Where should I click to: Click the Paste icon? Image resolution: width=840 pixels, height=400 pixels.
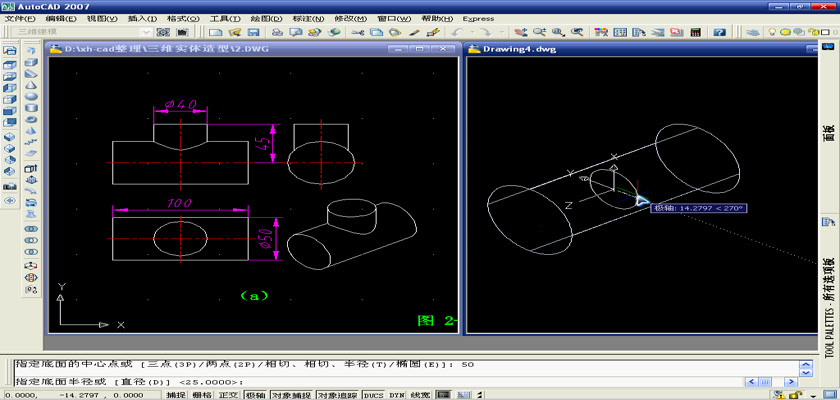coord(395,32)
